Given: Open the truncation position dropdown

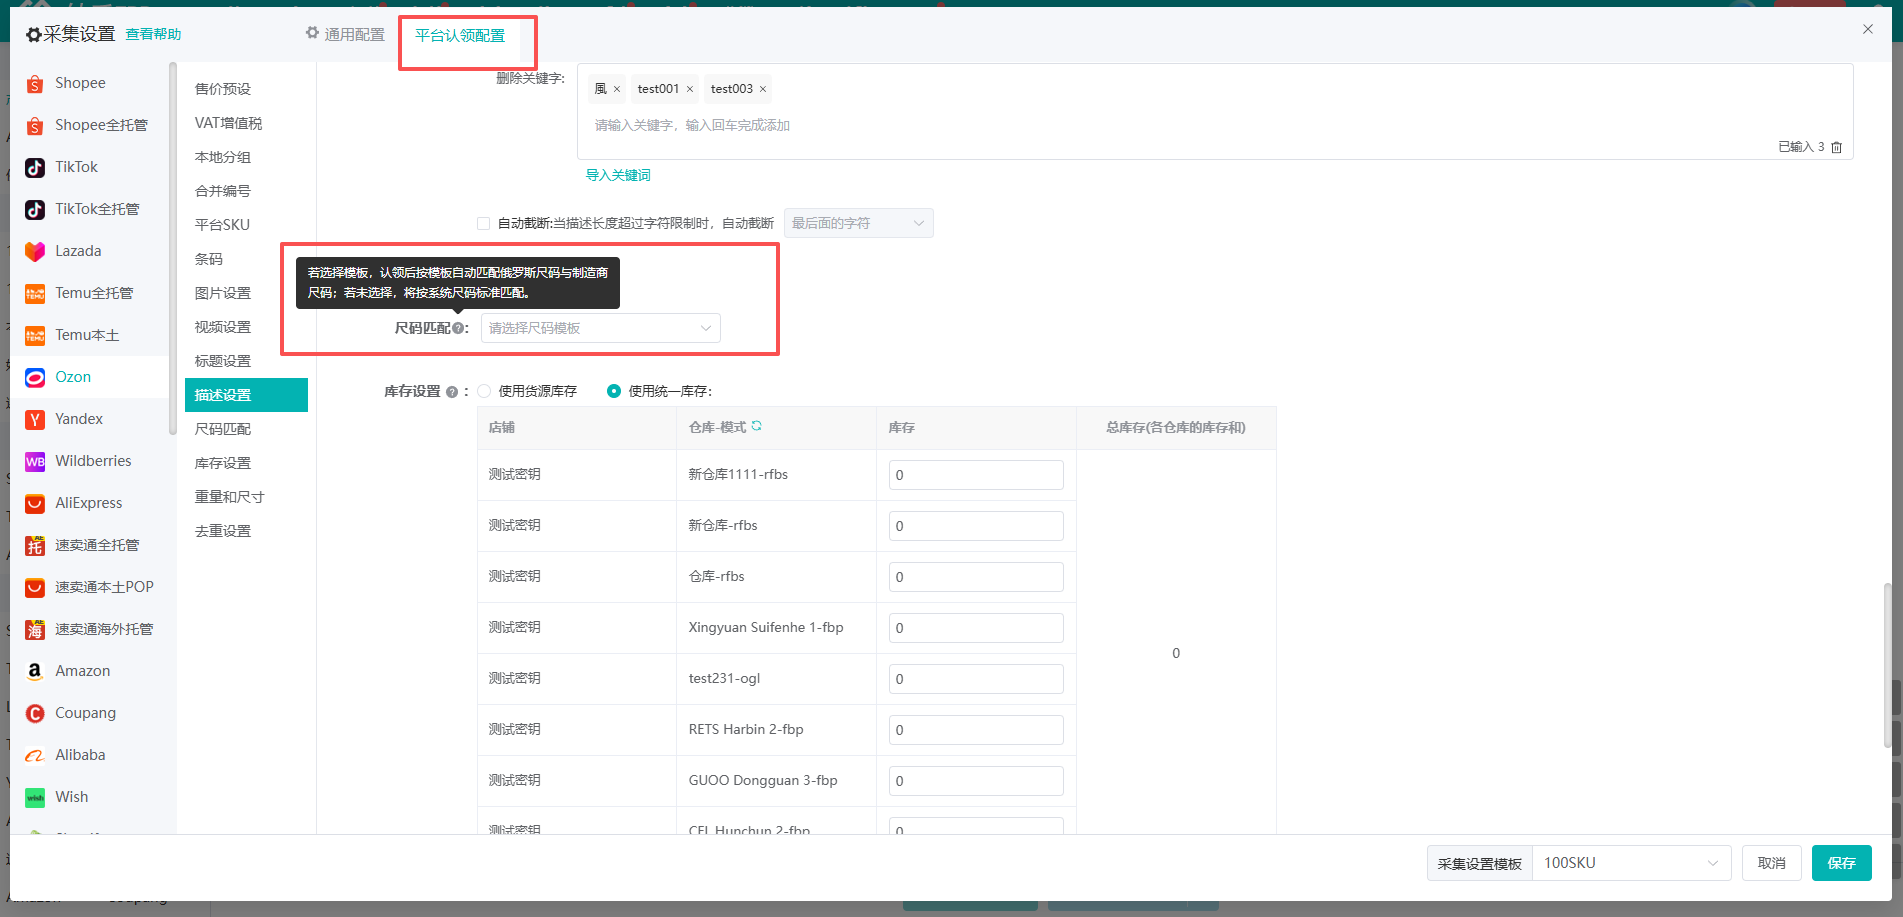Looking at the screenshot, I should [858, 223].
